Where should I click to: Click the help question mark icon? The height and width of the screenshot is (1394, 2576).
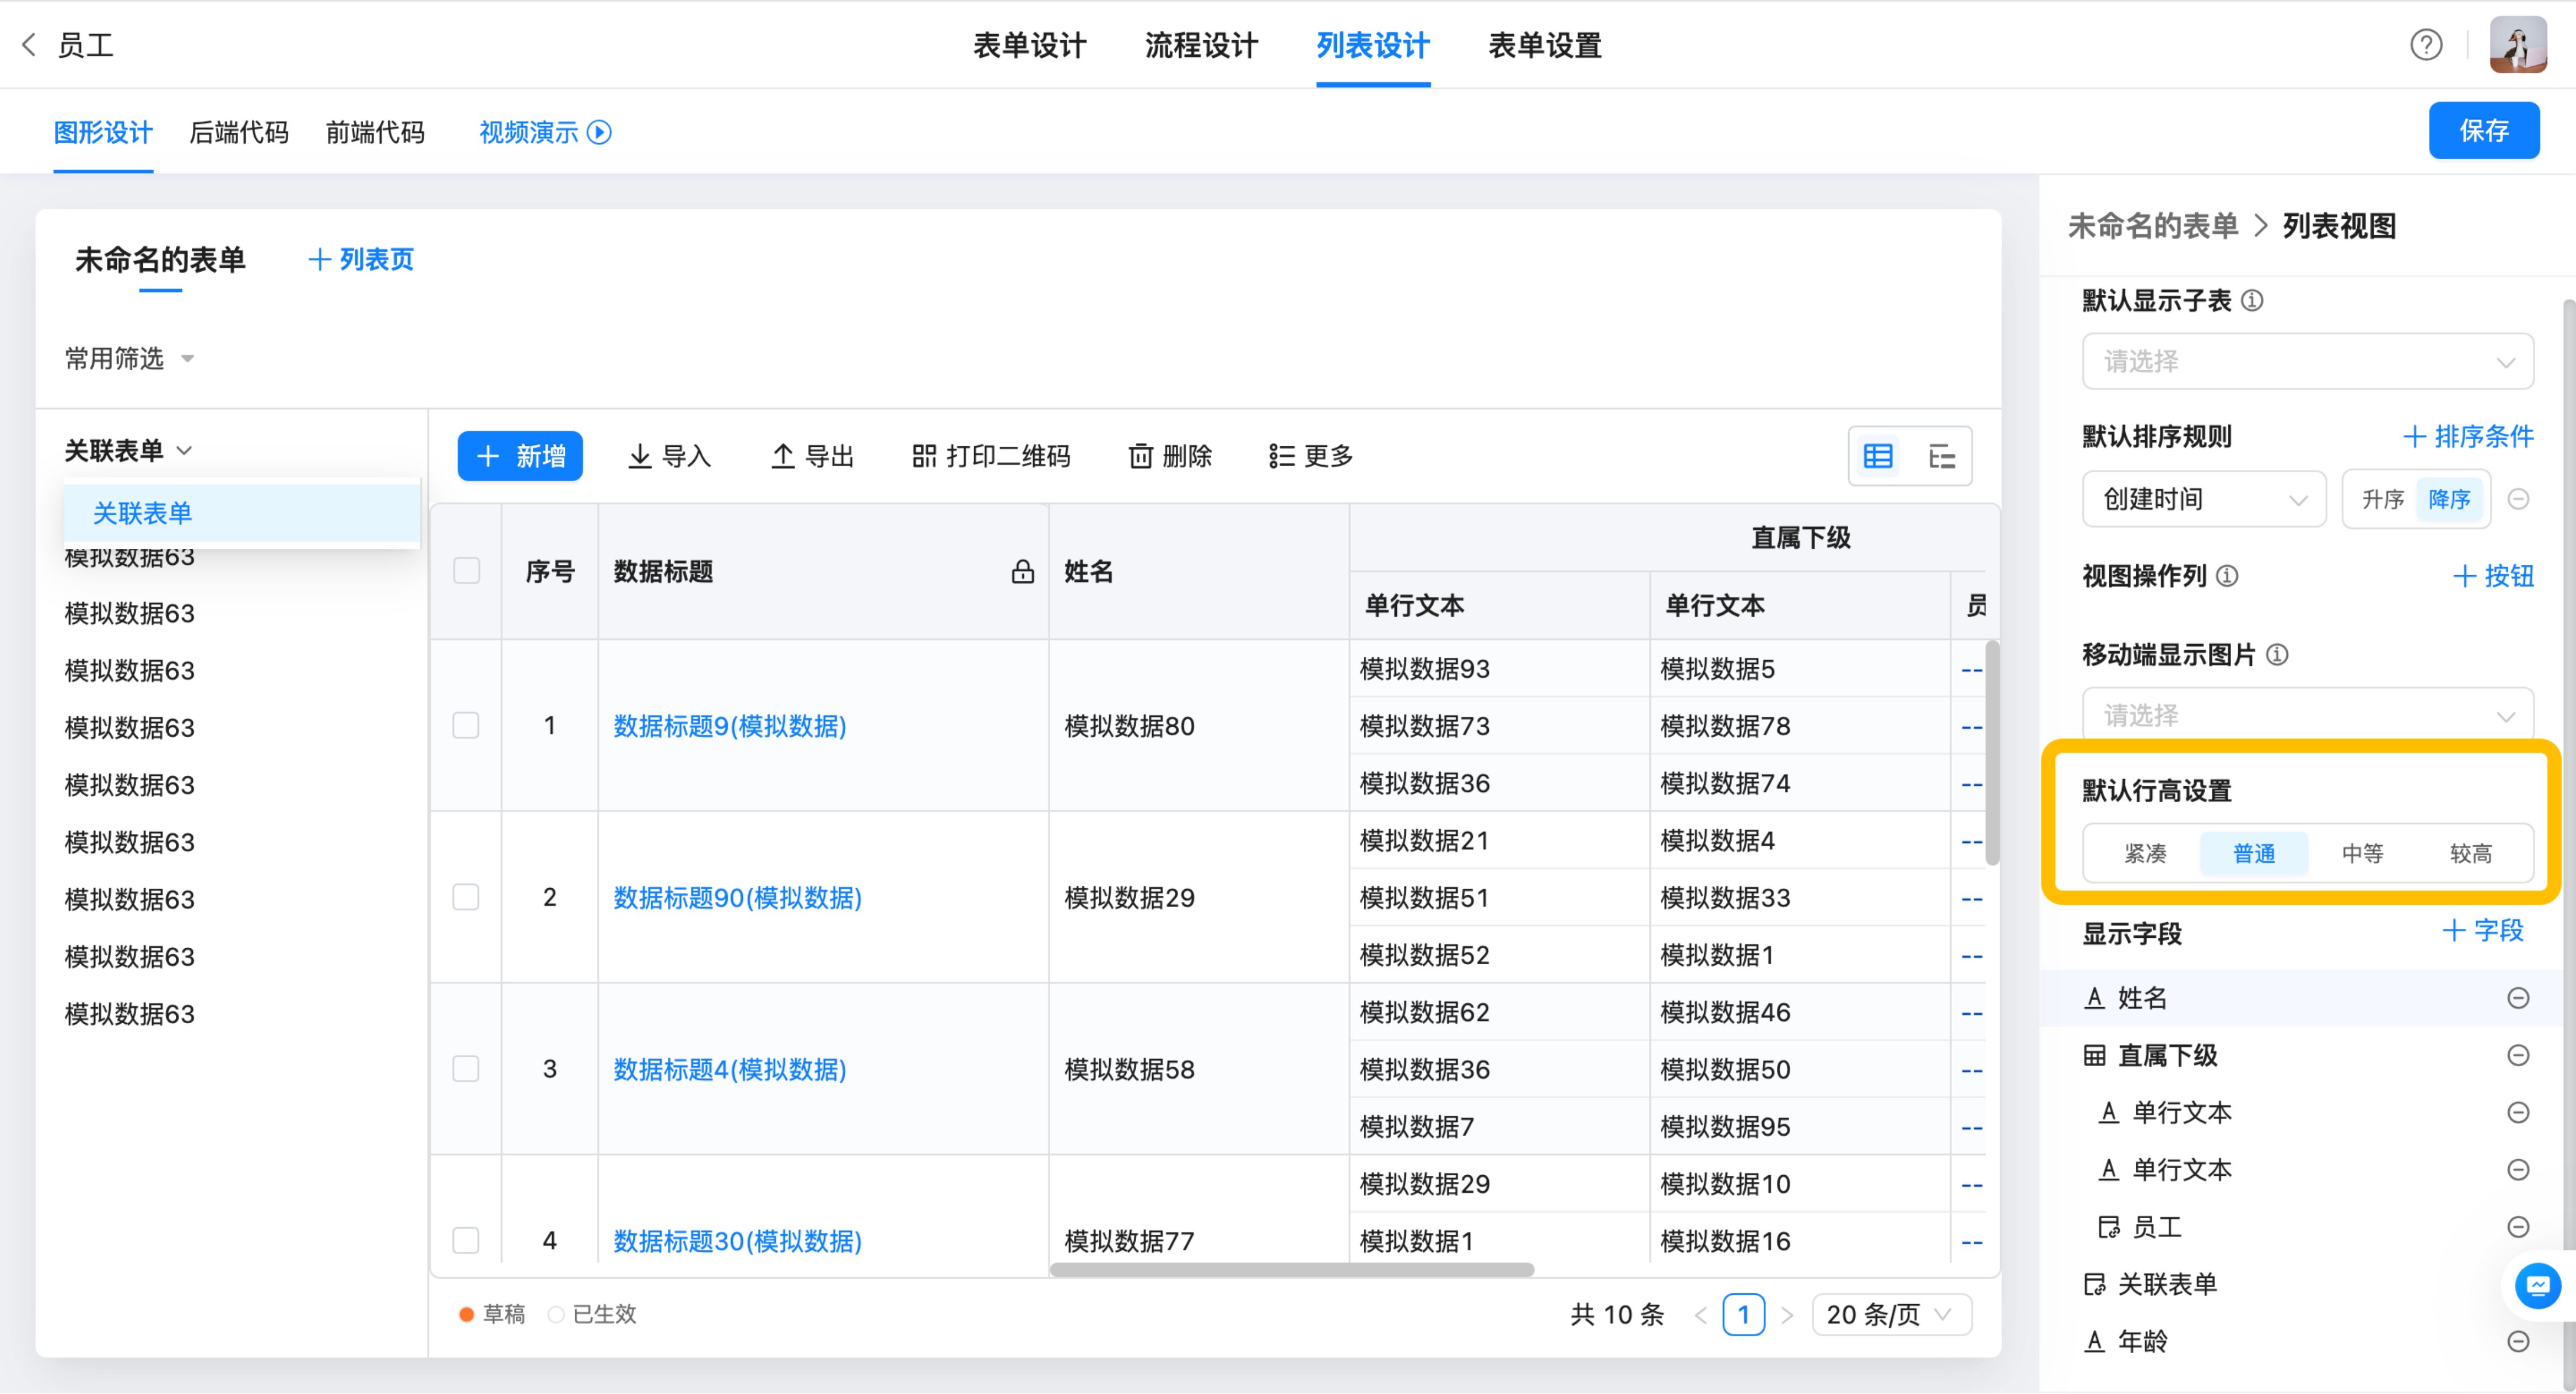pos(2425,45)
